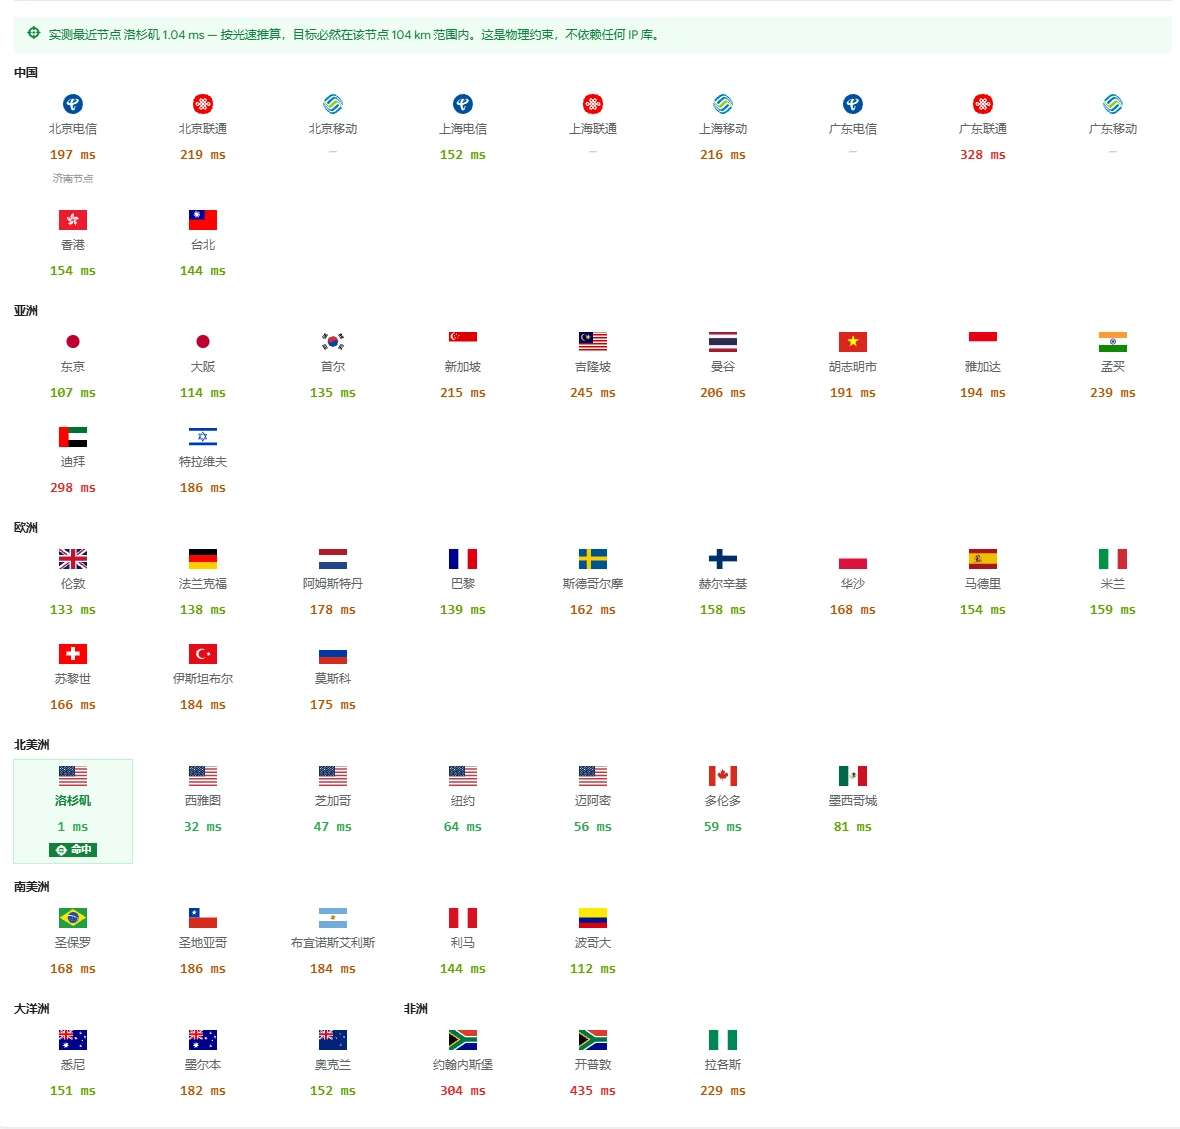Click the 435 ms latency for 开普敦
The height and width of the screenshot is (1129, 1180).
coord(593,1091)
